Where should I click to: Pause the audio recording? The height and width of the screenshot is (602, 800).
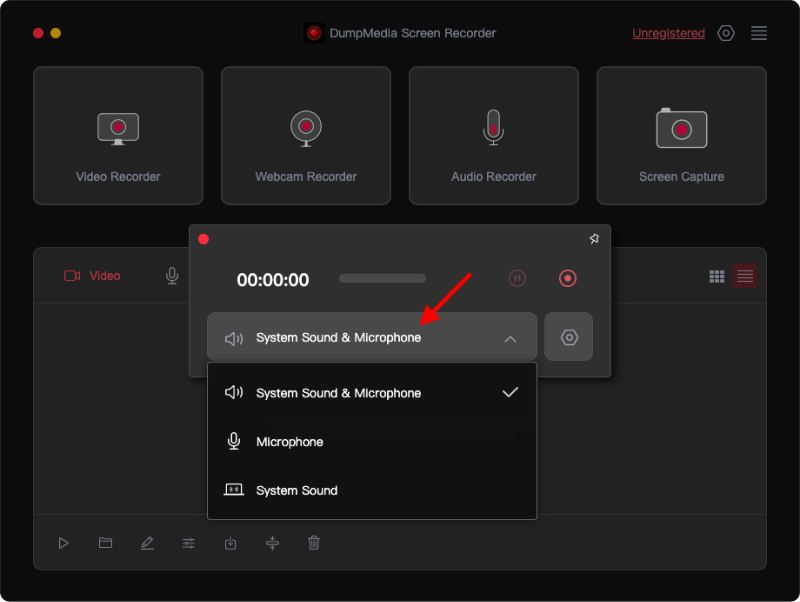517,279
